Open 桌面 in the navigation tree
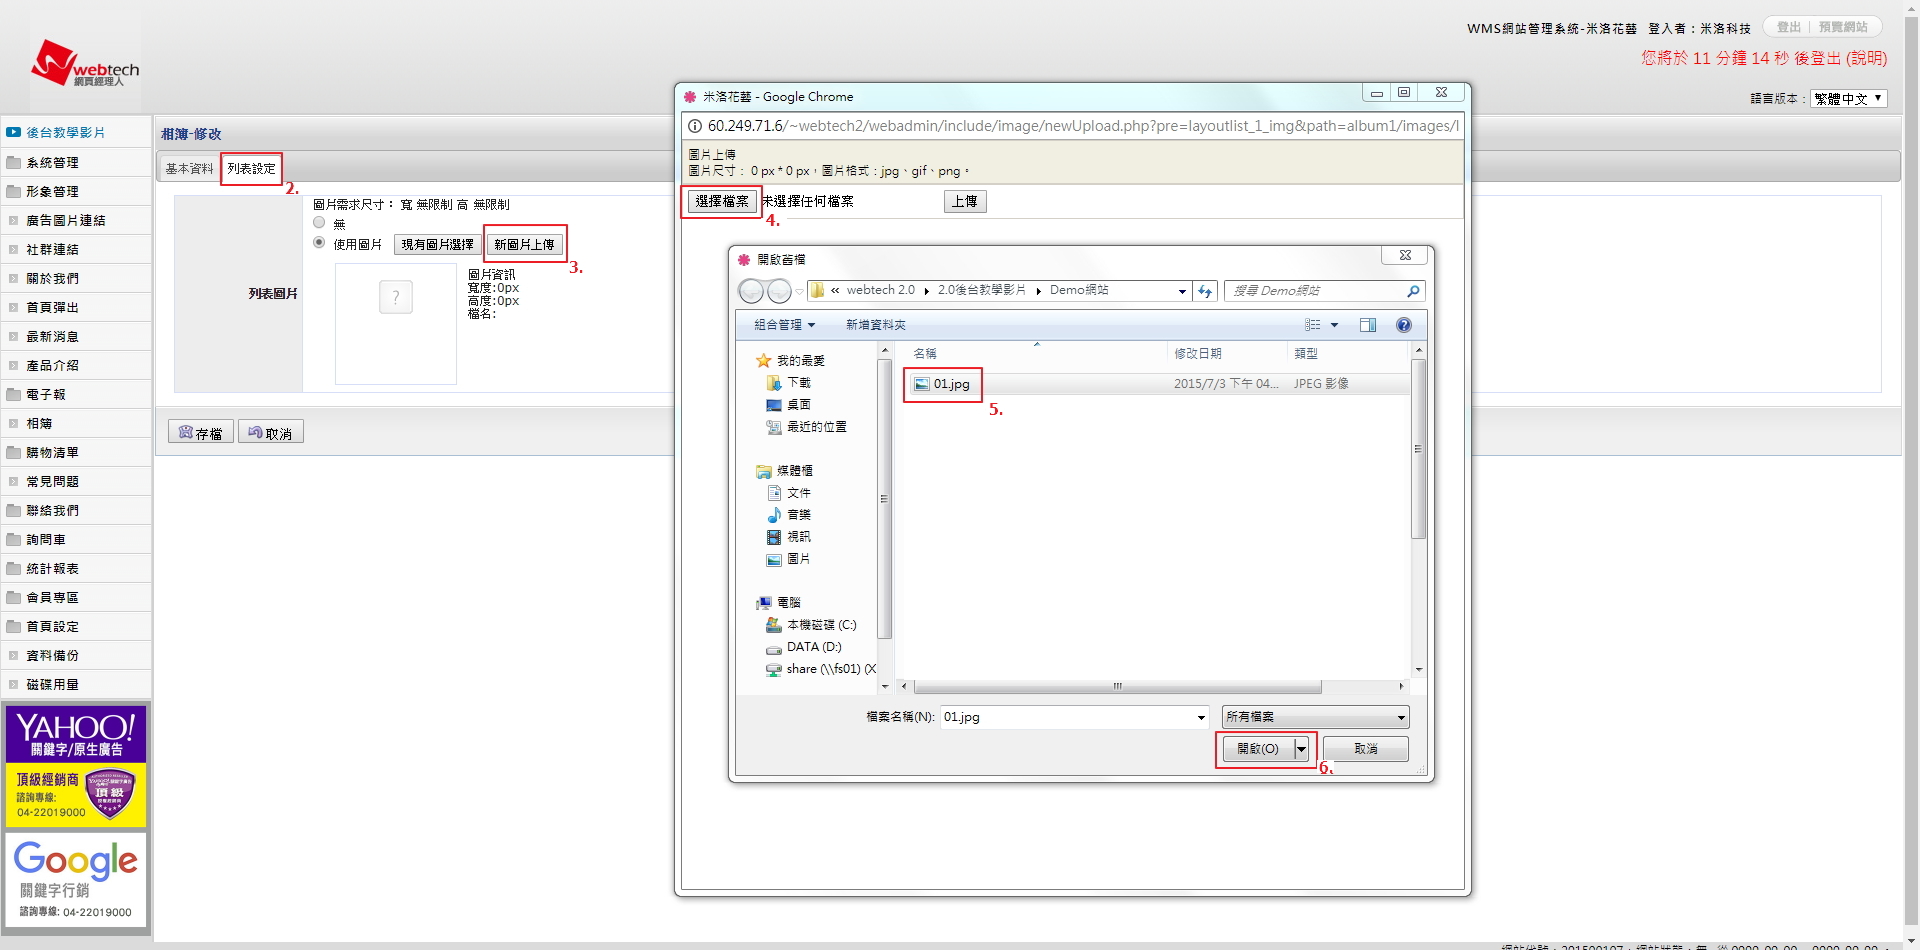Screen dimensions: 1920x950 (x=798, y=405)
